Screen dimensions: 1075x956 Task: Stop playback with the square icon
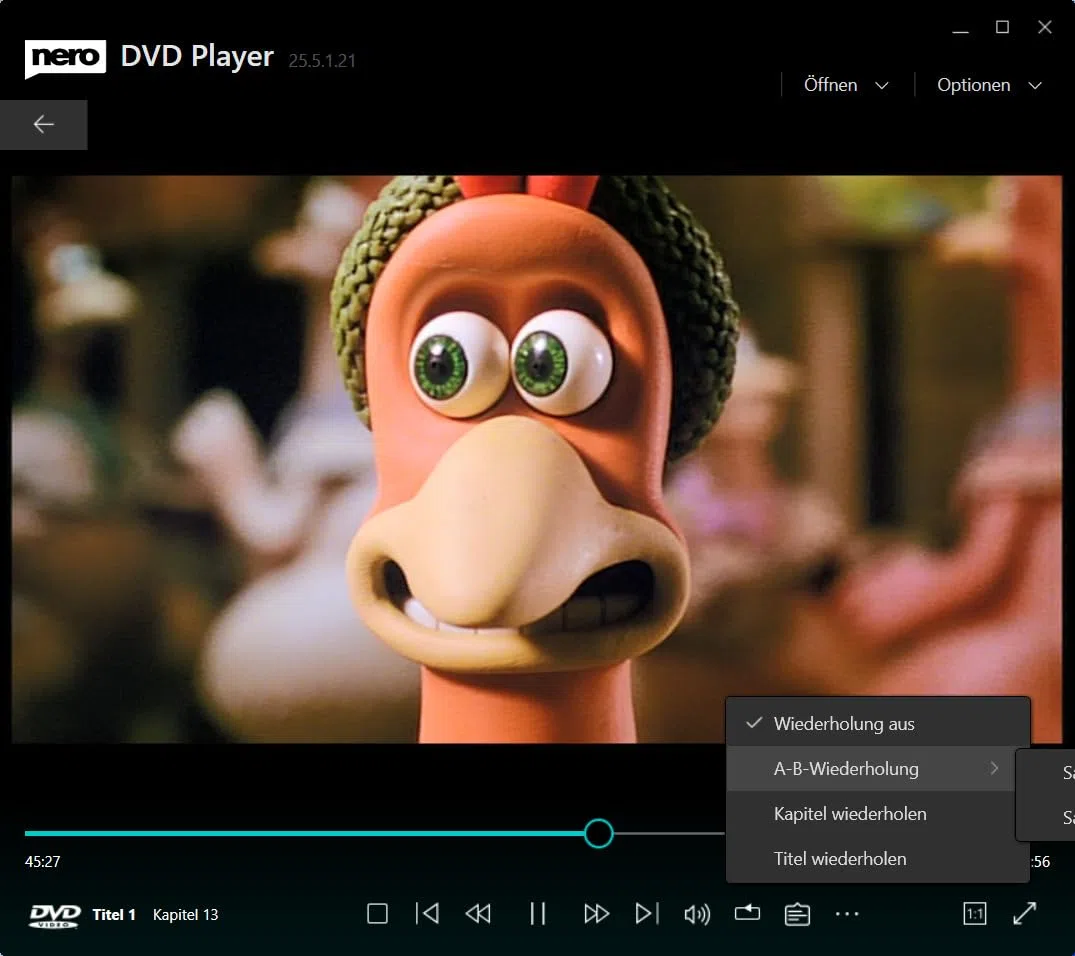[377, 913]
